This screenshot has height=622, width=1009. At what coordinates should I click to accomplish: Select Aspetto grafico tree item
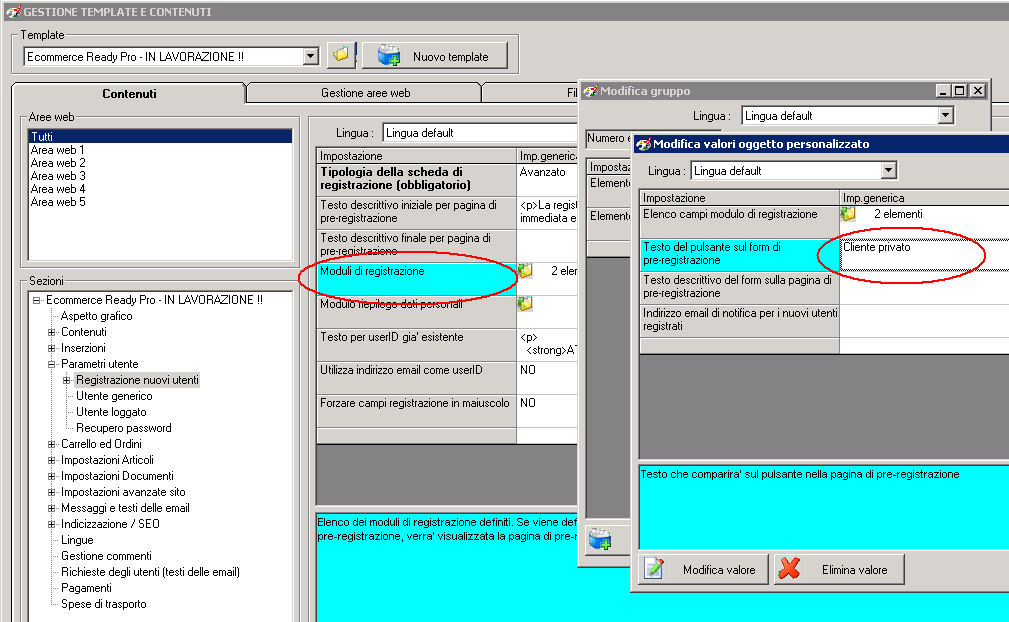[x=97, y=316]
